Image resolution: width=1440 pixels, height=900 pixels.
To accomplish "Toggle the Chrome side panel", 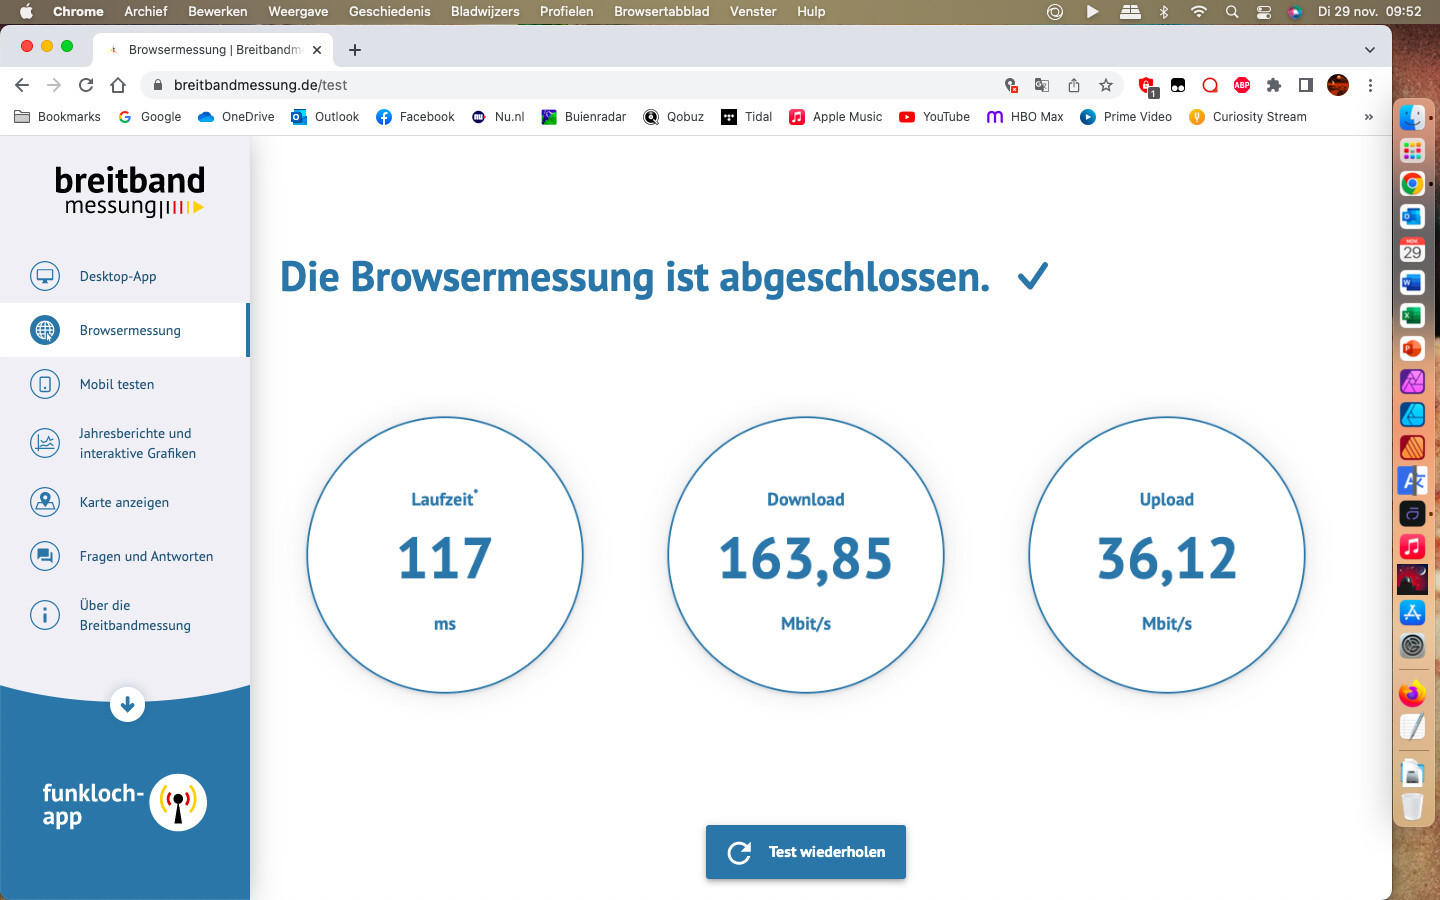I will (1305, 85).
